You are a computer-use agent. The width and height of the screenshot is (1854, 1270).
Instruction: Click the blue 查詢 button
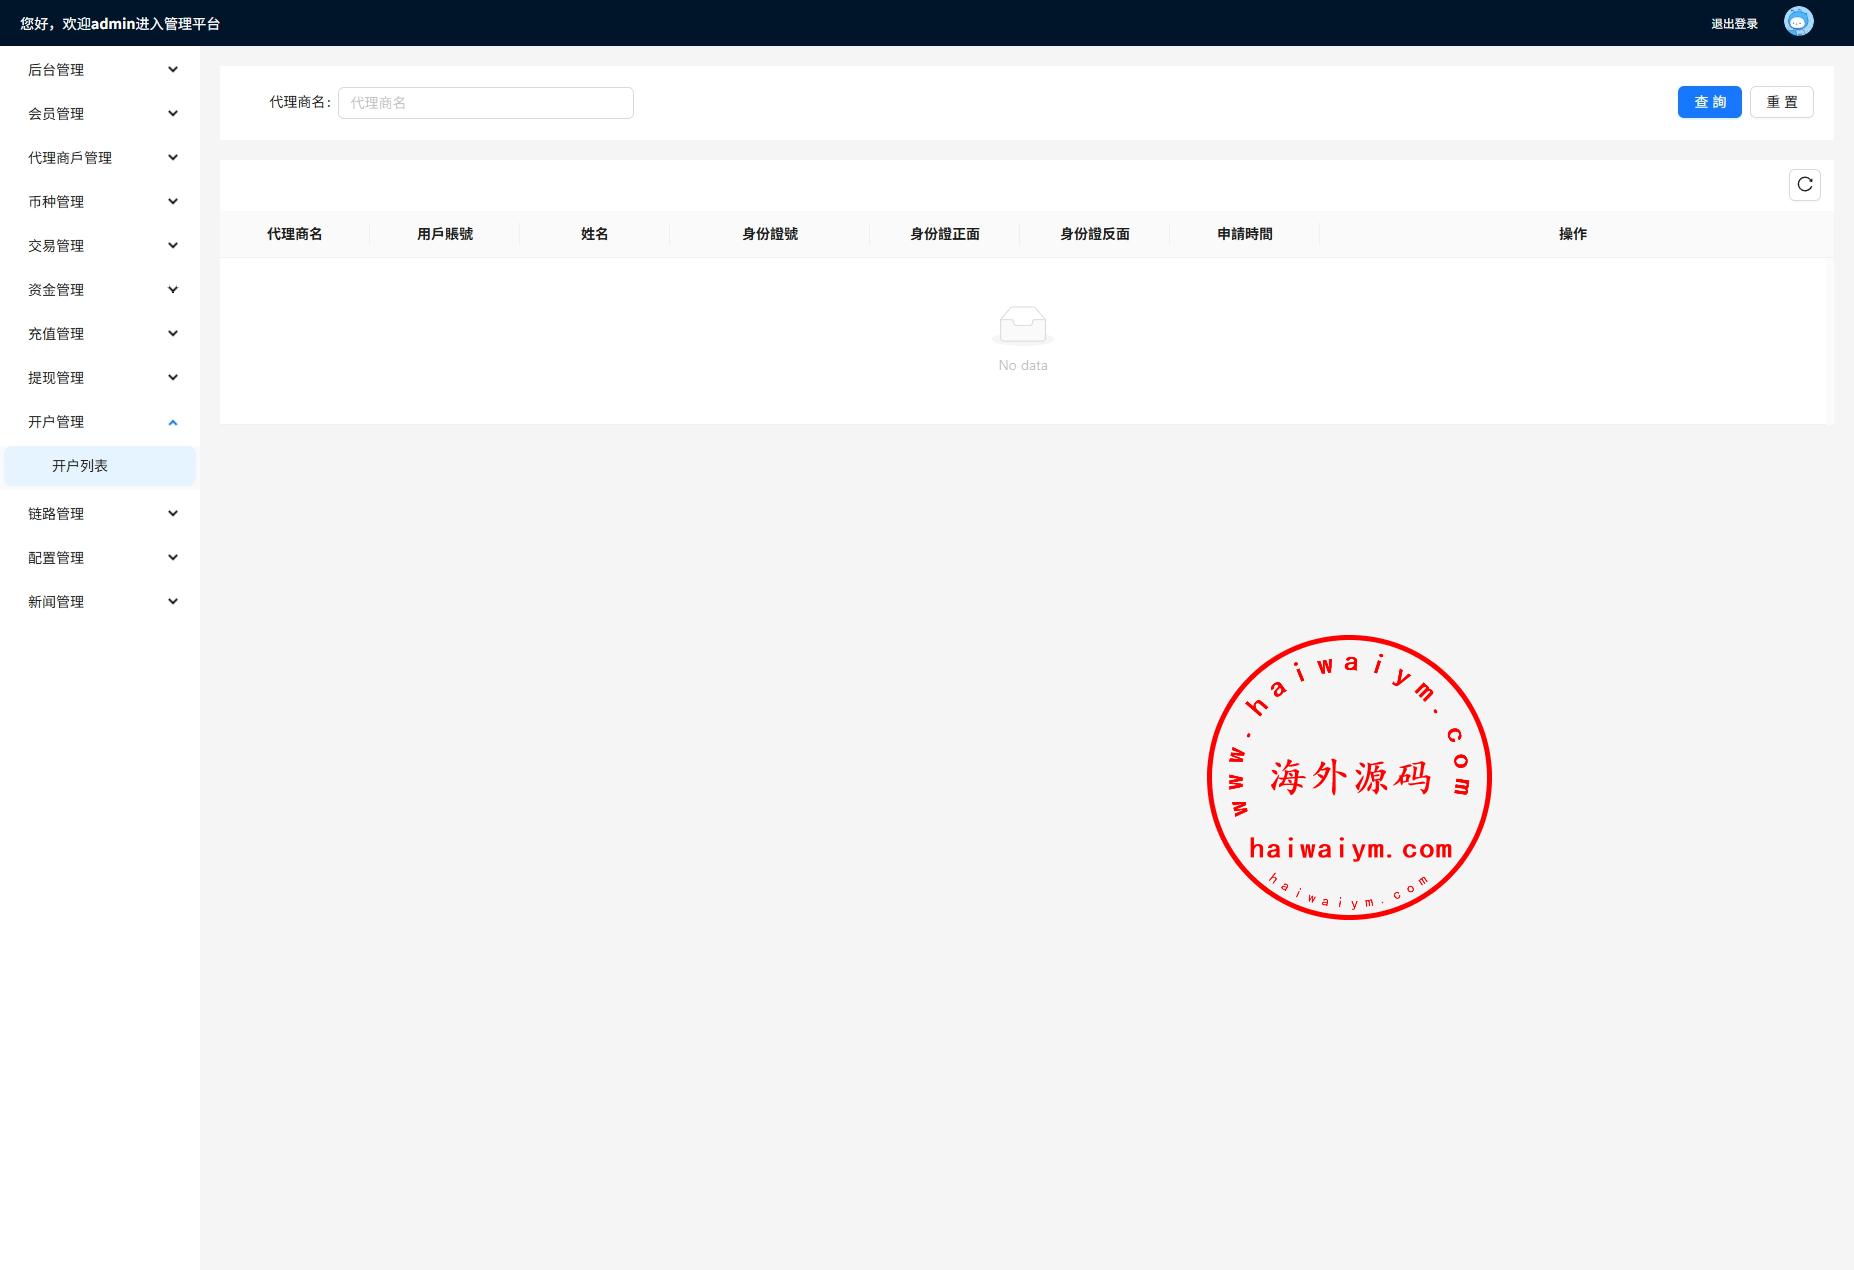click(1709, 102)
